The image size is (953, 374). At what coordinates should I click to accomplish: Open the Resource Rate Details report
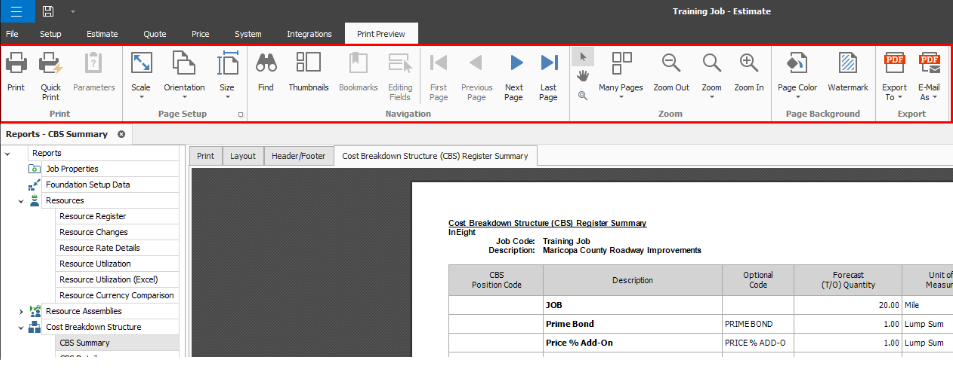(x=100, y=248)
